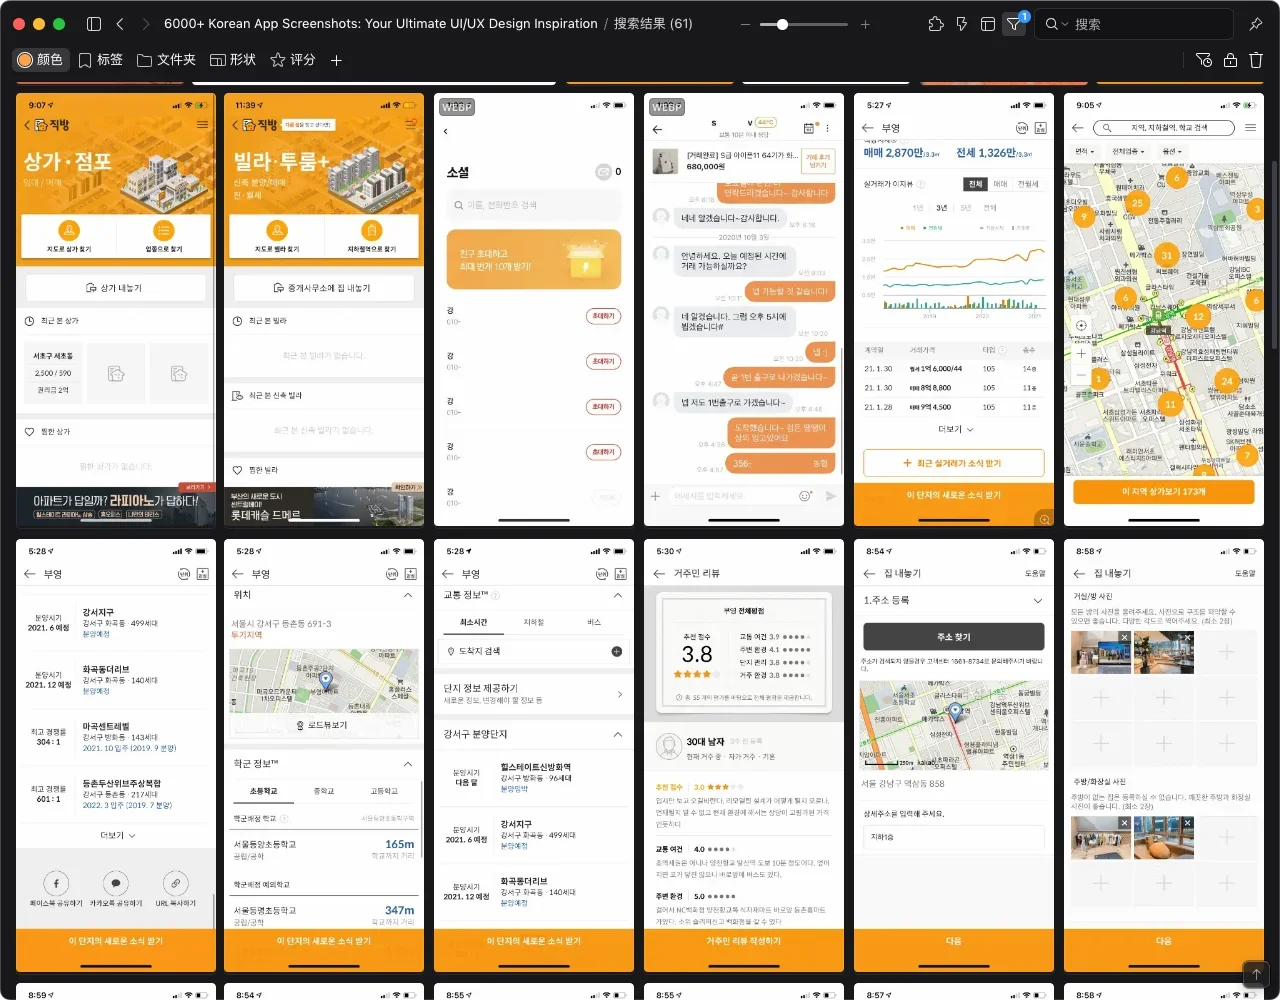The image size is (1280, 1000).
Task: Click the 搜索结果 (61) breadcrumb text
Action: 653,24
